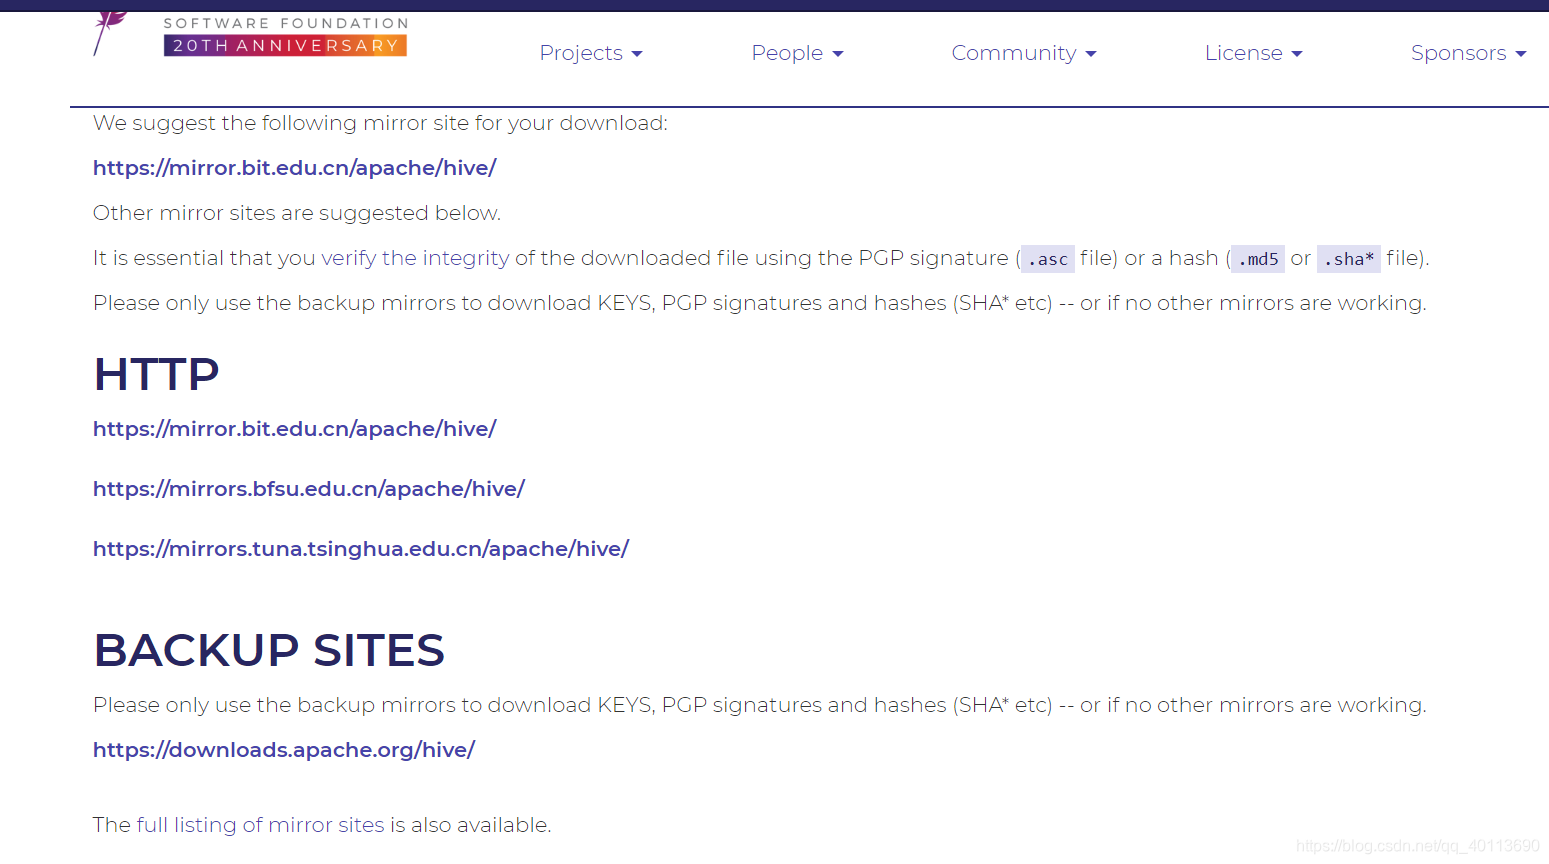Click the .md5 code label
This screenshot has width=1549, height=864.
pyautogui.click(x=1258, y=259)
